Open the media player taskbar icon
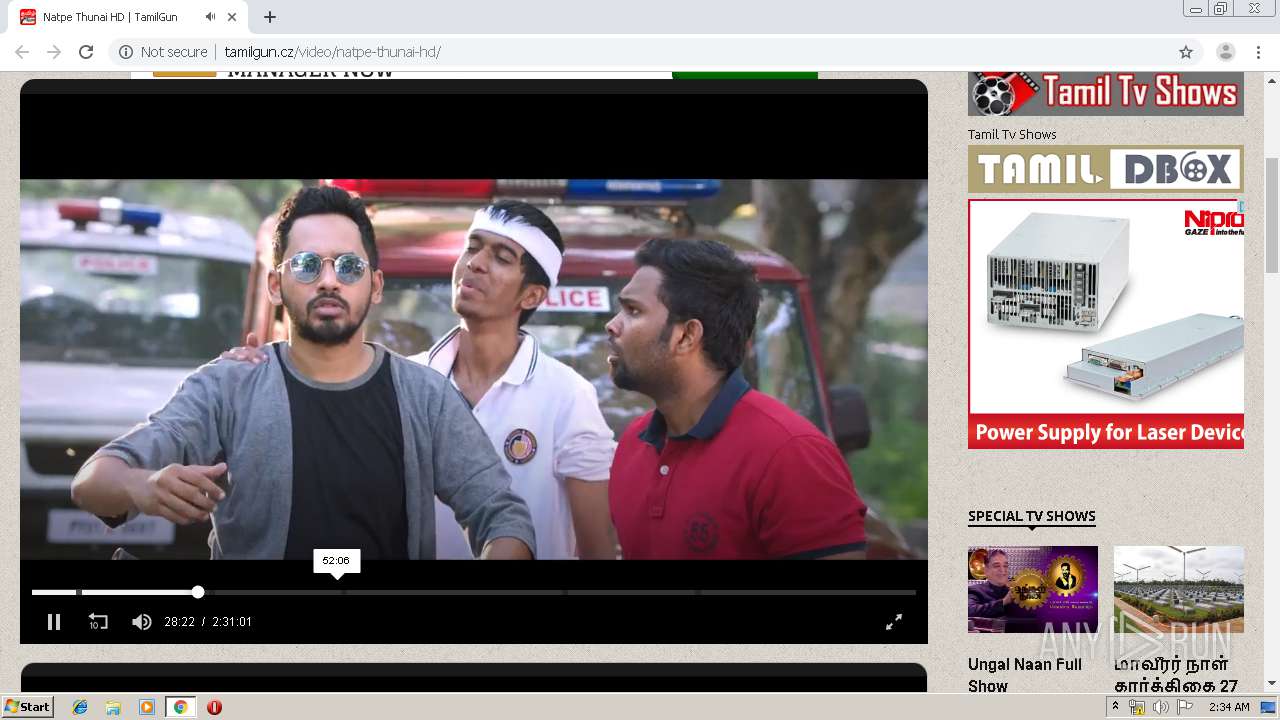The width and height of the screenshot is (1280, 720). coord(147,707)
